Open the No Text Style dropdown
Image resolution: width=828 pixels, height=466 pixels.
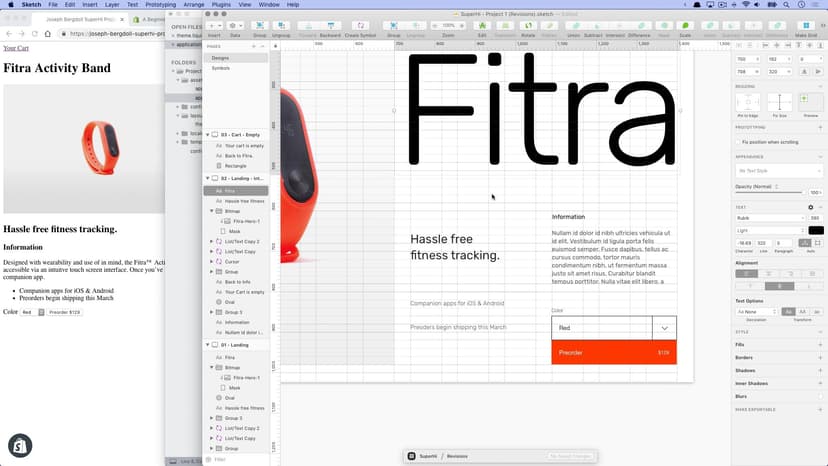[779, 171]
